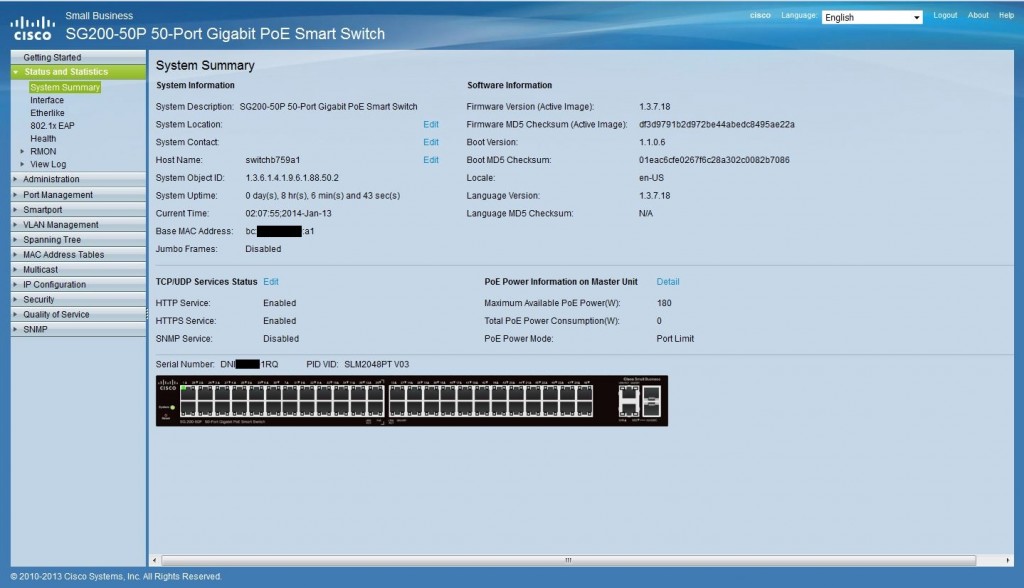
Task: Edit the System Contact
Action: coord(431,142)
